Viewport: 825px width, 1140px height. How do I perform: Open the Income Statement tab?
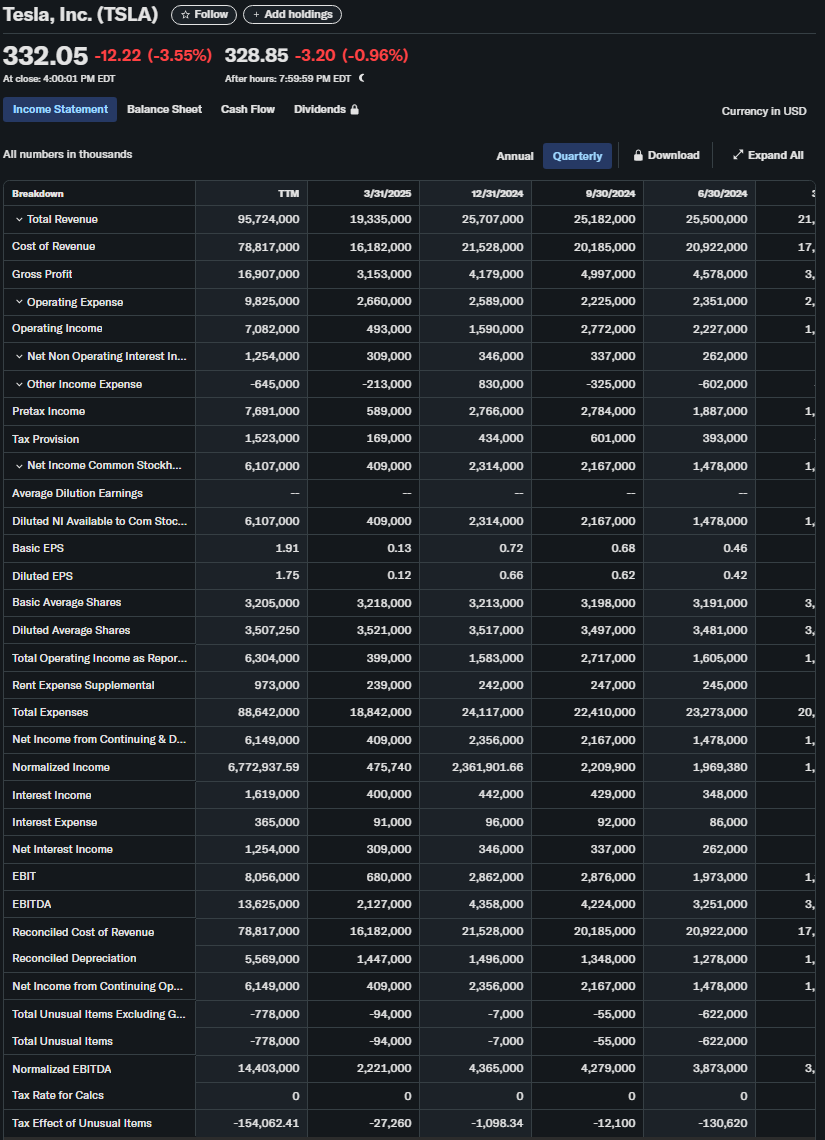click(x=60, y=110)
